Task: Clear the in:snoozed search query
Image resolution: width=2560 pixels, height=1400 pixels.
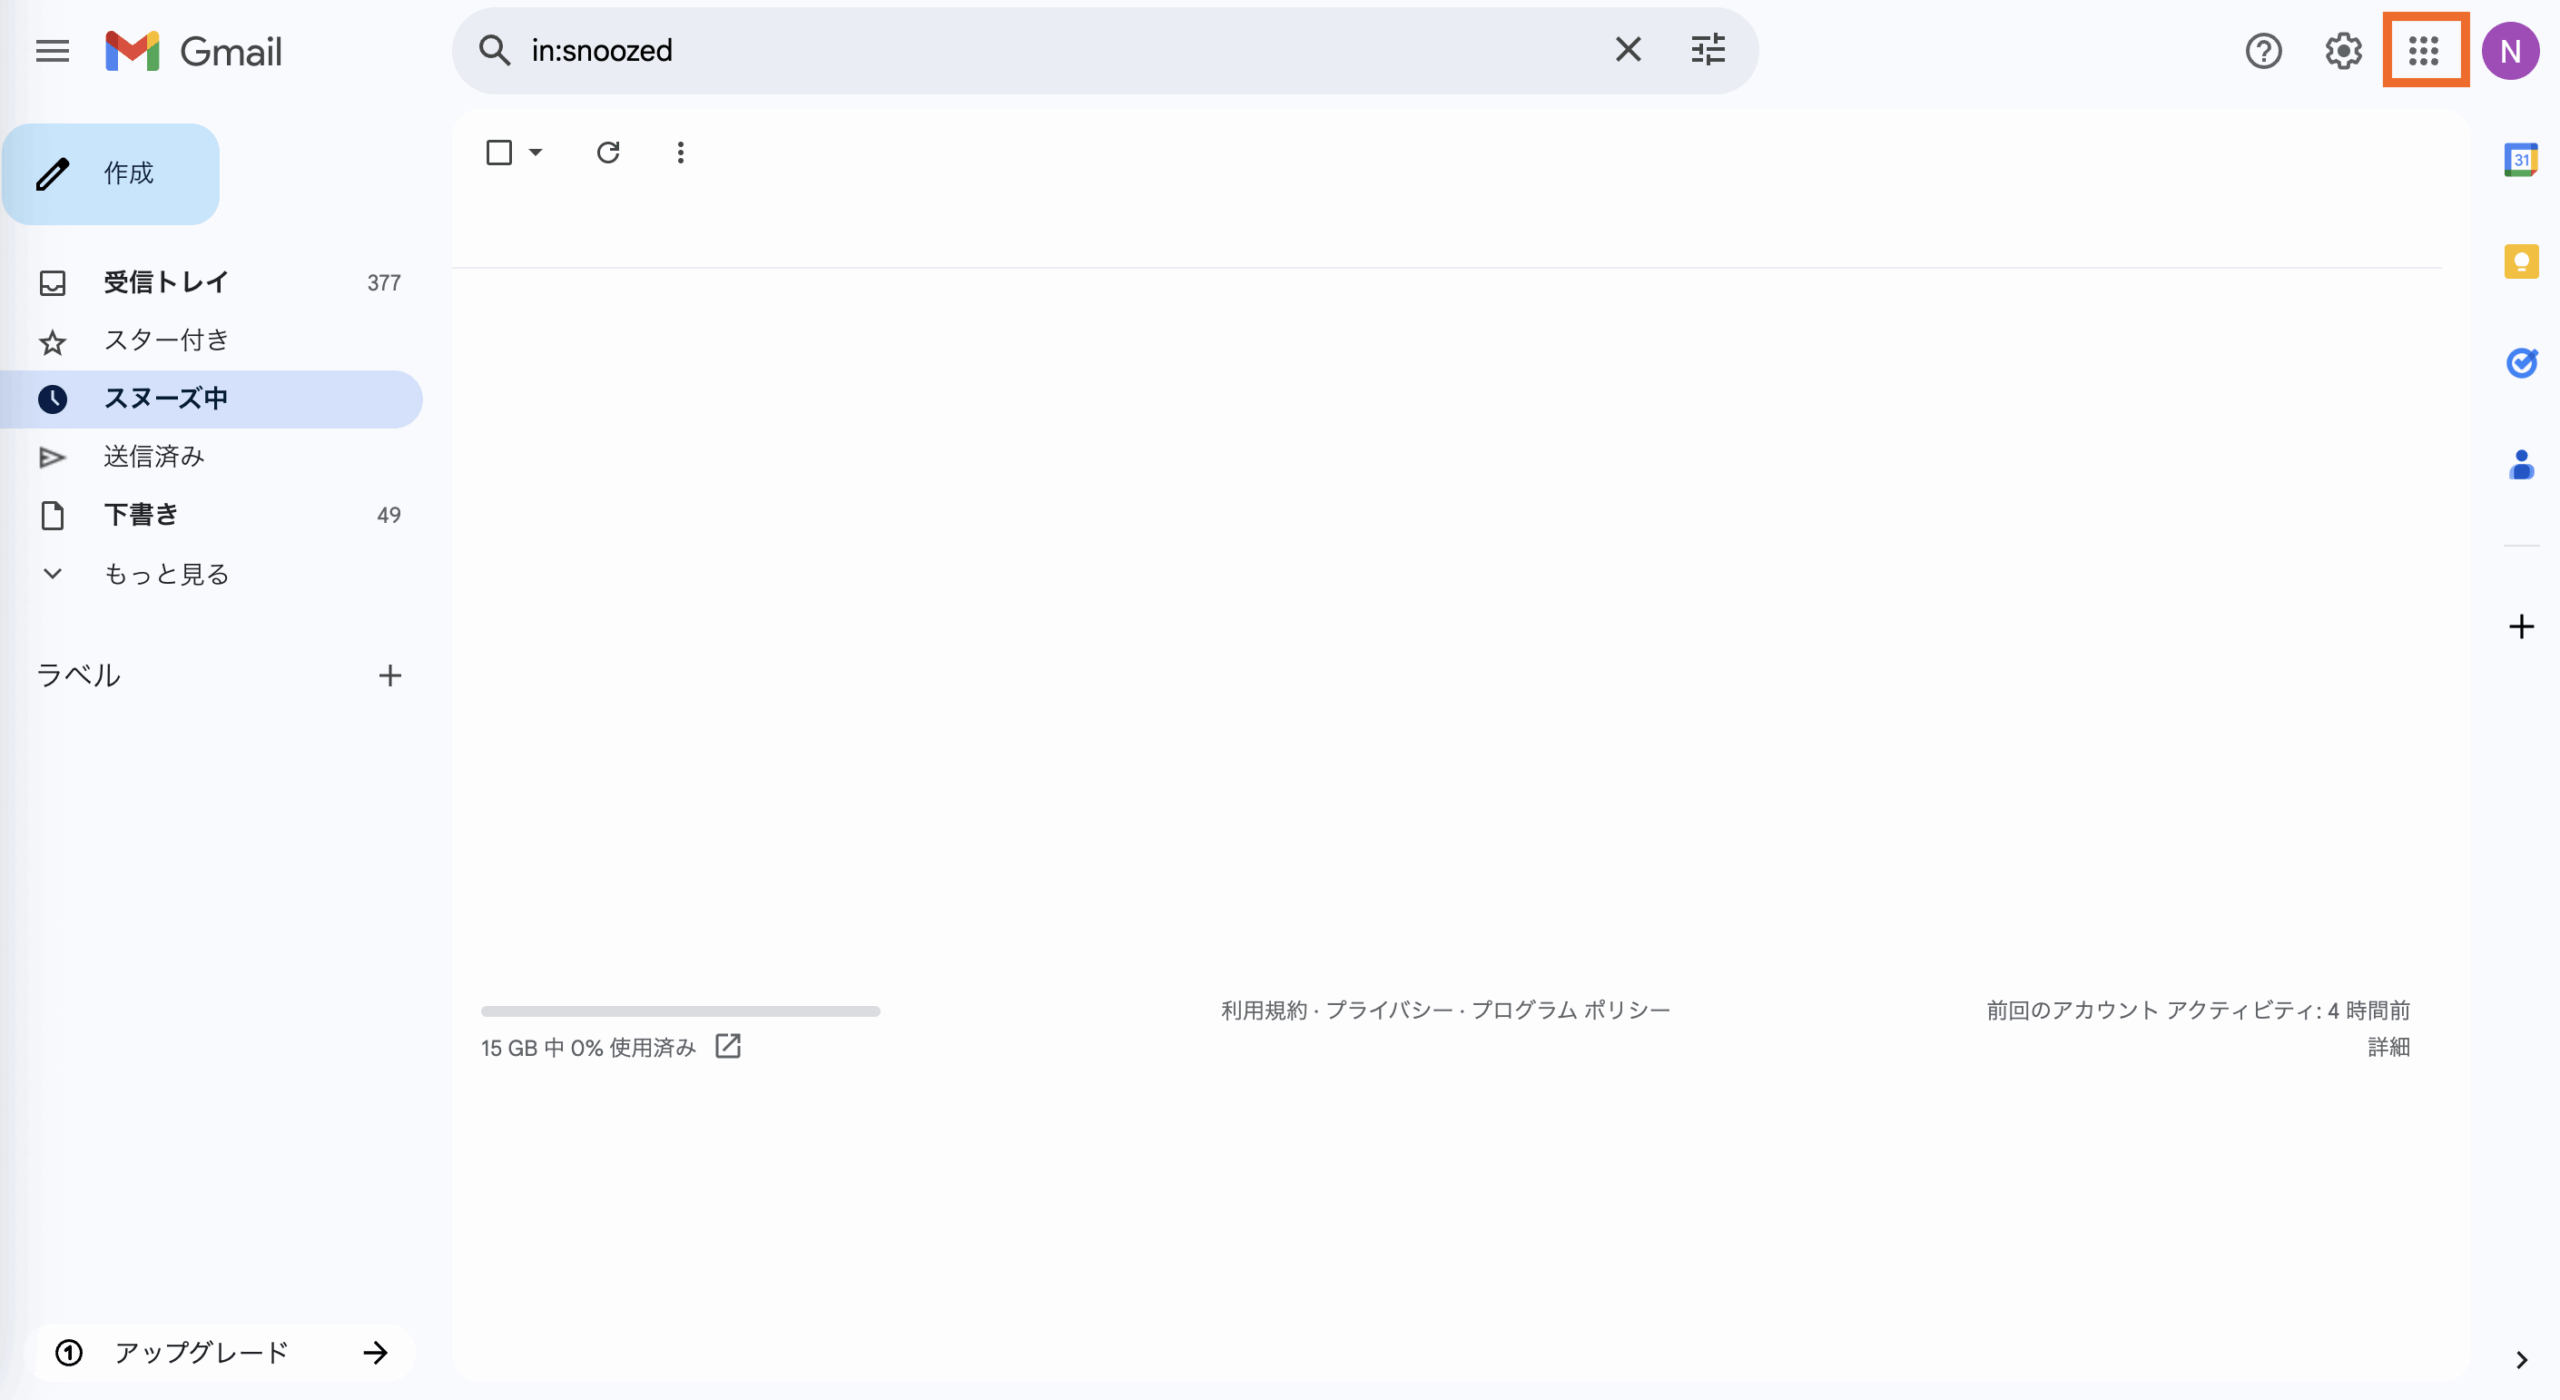Action: point(1627,50)
